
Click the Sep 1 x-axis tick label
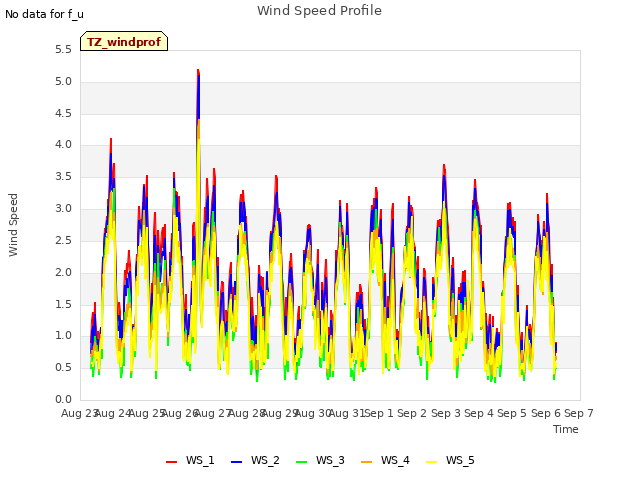(x=379, y=413)
